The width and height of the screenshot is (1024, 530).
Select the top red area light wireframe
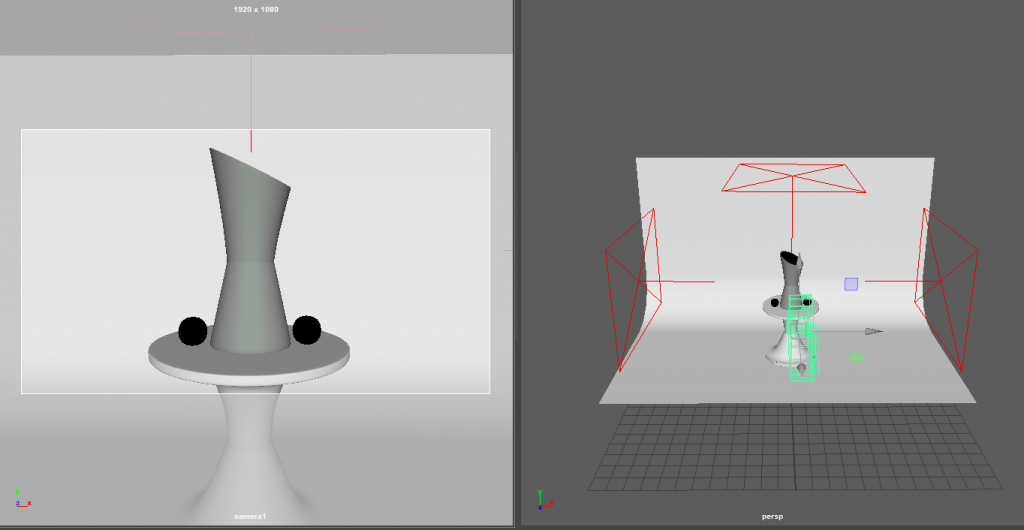coord(793,176)
